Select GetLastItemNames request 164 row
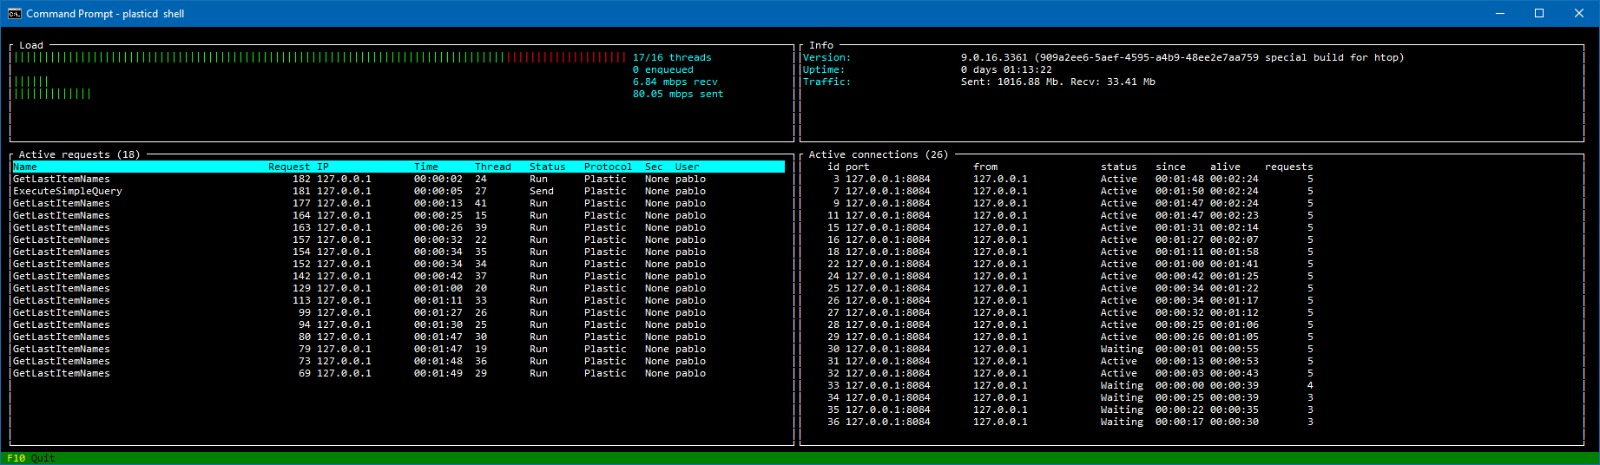The width and height of the screenshot is (1600, 465). [398, 215]
